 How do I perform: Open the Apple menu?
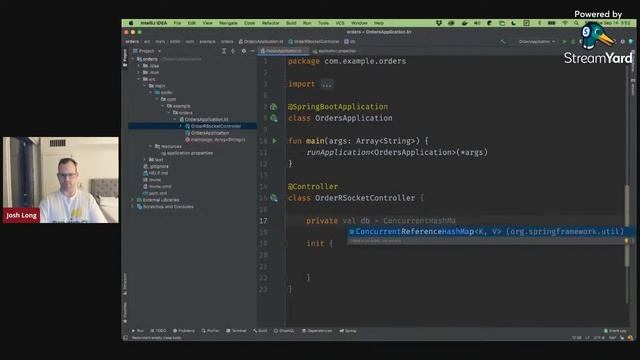pos(131,23)
